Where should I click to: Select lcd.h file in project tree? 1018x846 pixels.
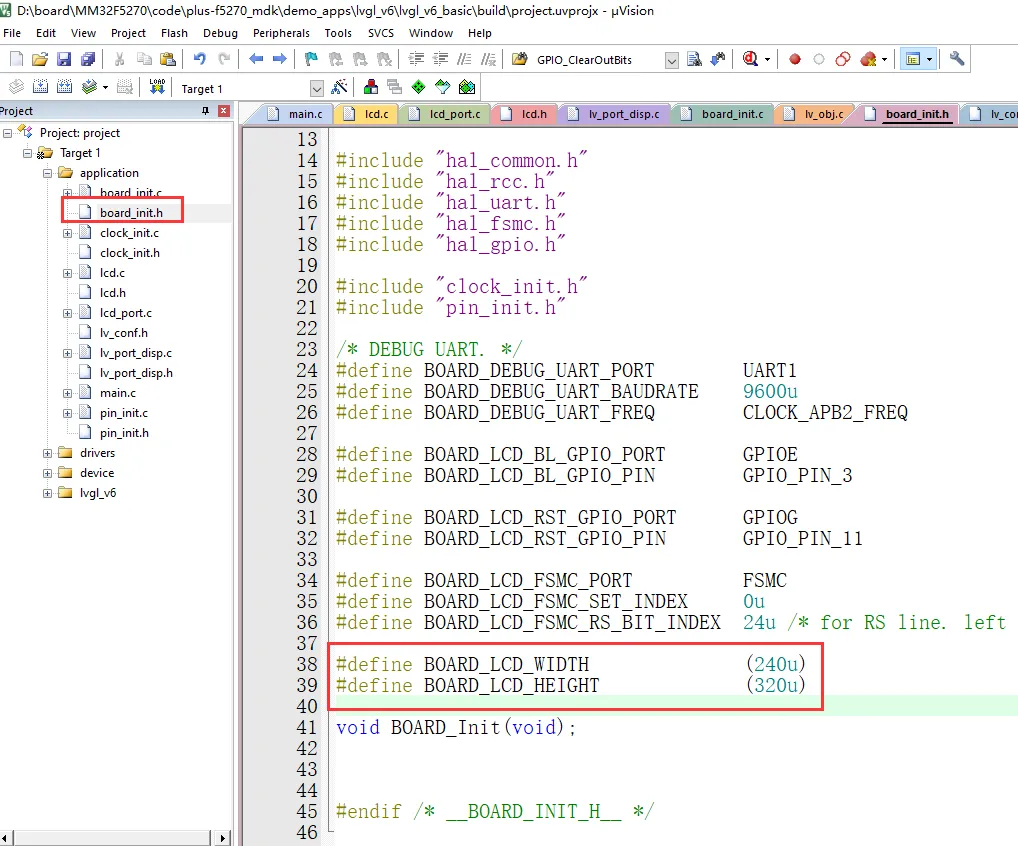tap(113, 293)
